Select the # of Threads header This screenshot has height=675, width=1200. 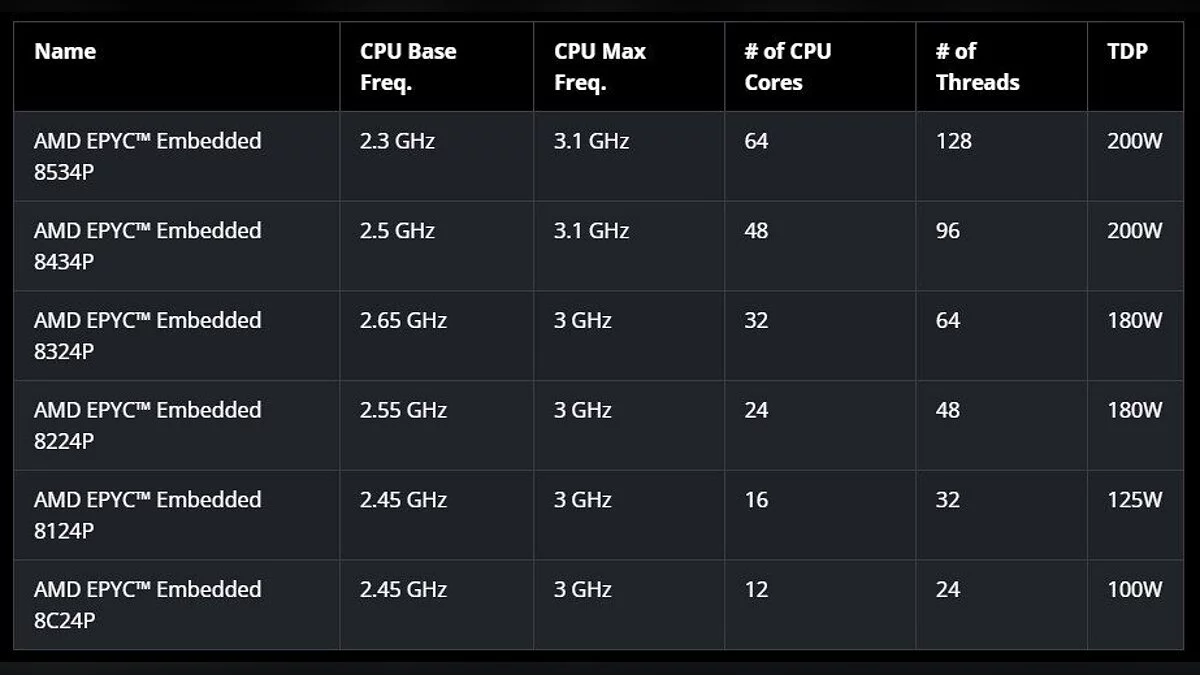tap(977, 66)
